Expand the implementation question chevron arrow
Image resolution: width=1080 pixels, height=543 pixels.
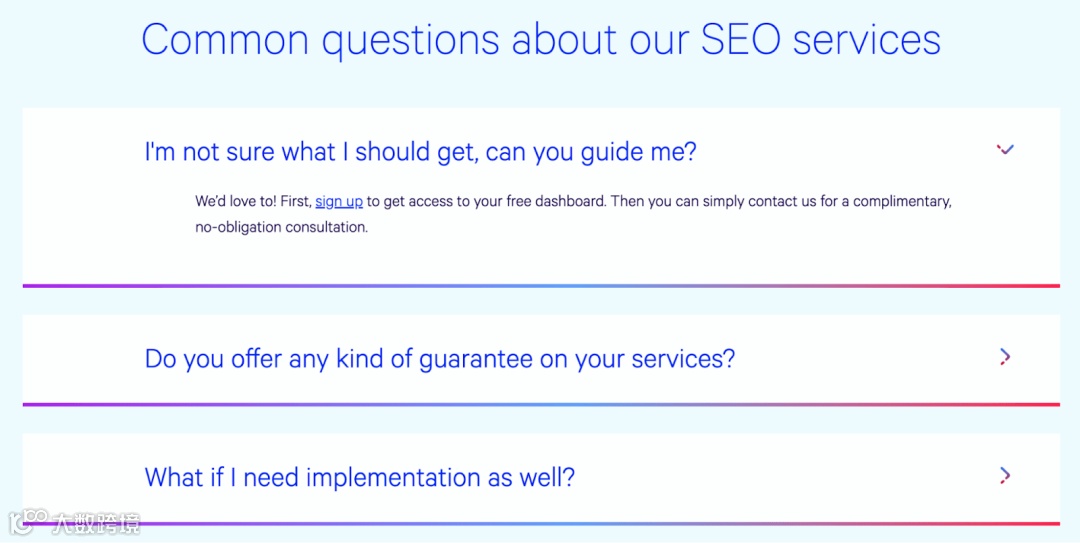[x=1005, y=475]
